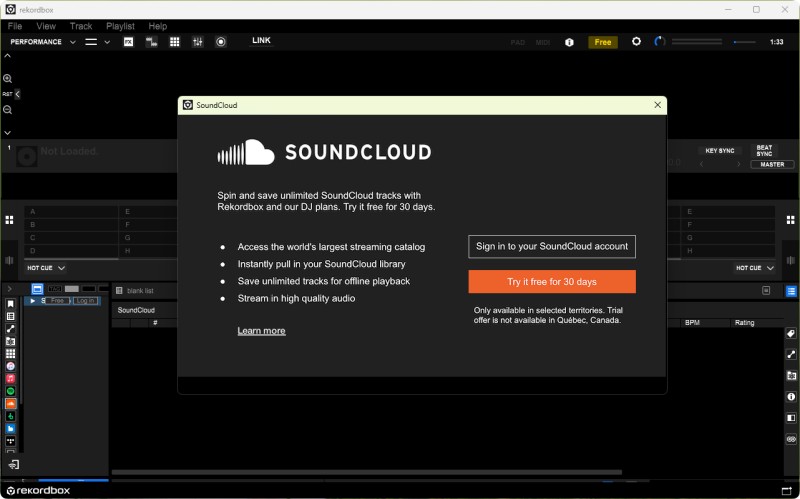Click the sync manager icon bottom left
800x499 pixels.
[x=14, y=464]
